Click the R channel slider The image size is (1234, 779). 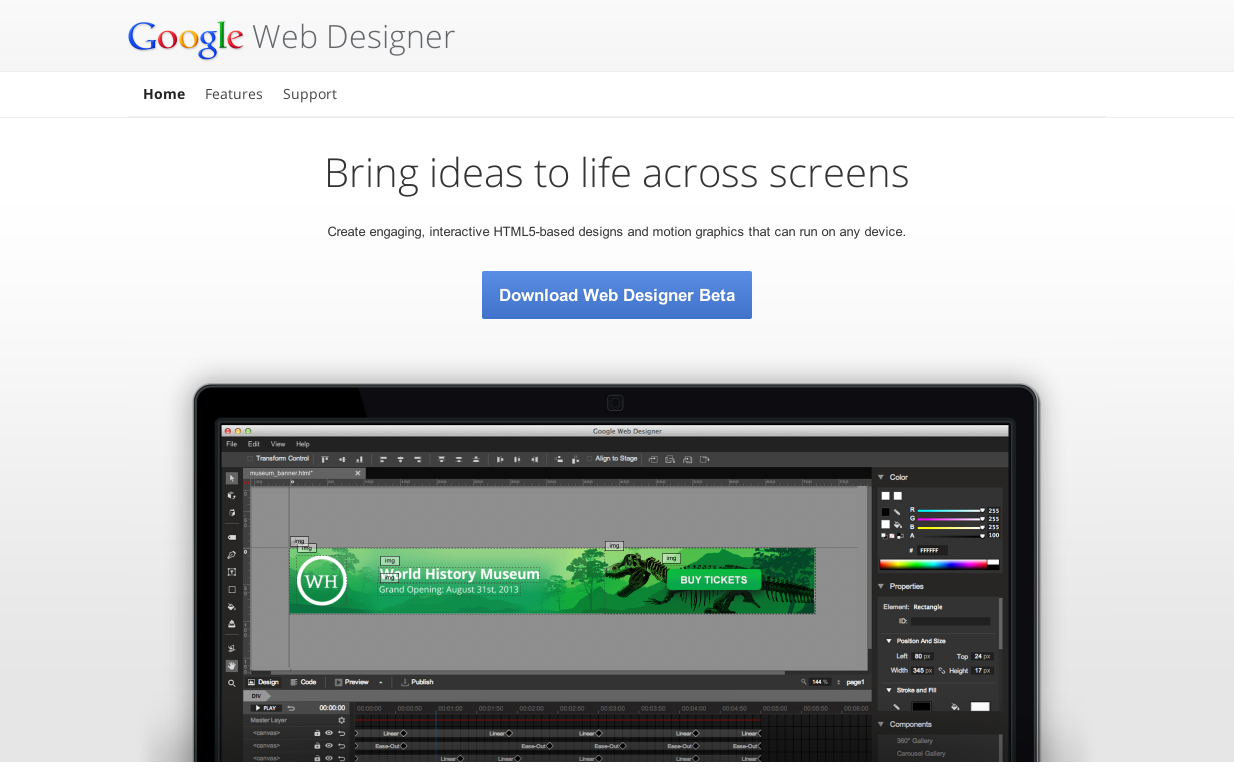pos(950,510)
